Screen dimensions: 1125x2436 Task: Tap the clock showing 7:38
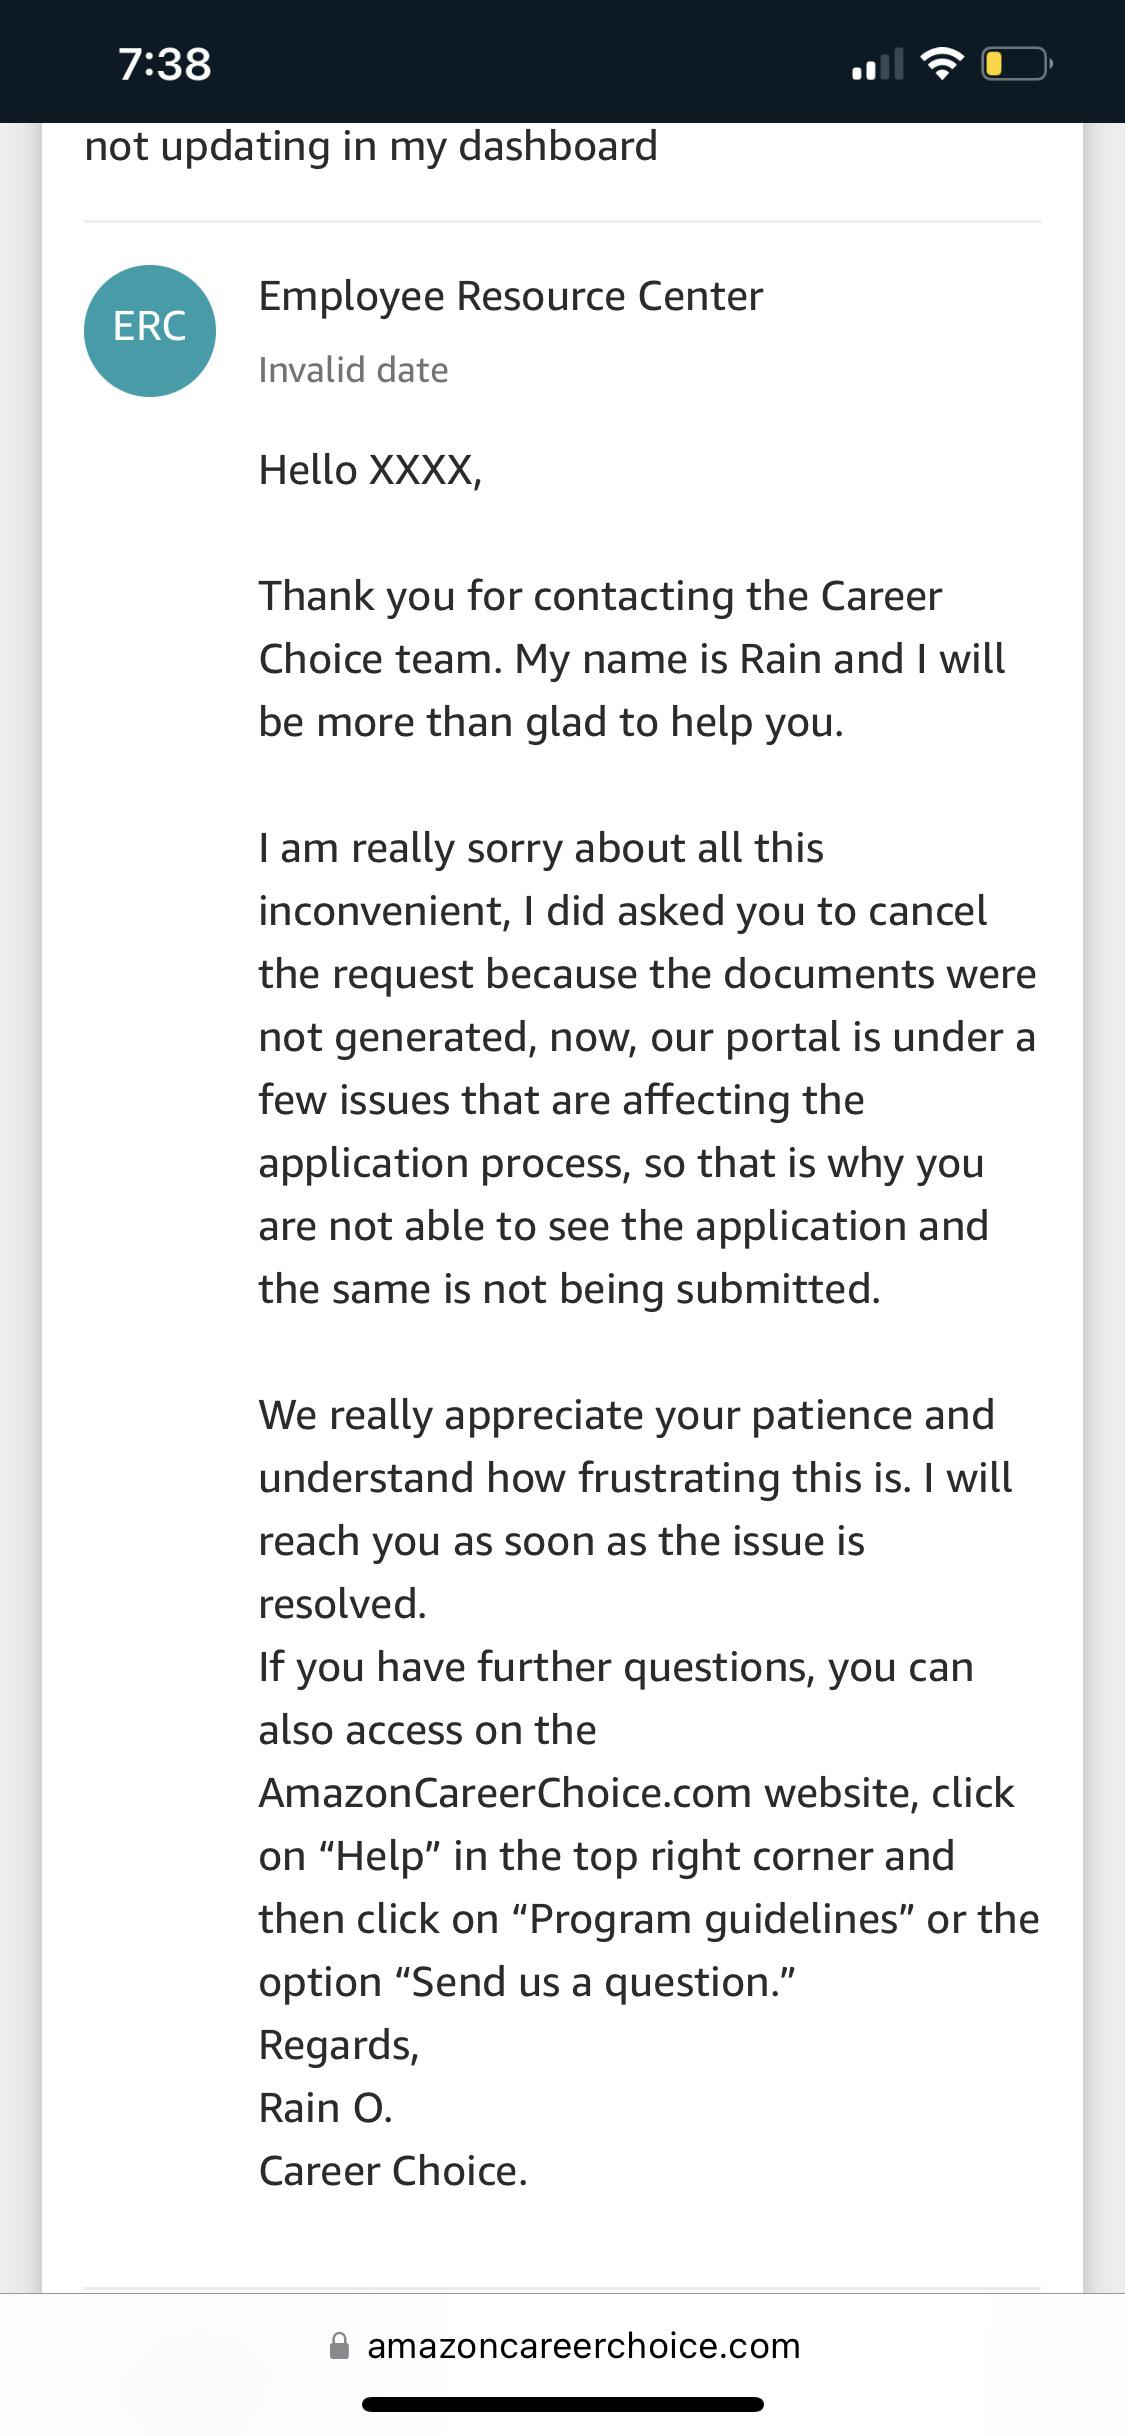(166, 66)
